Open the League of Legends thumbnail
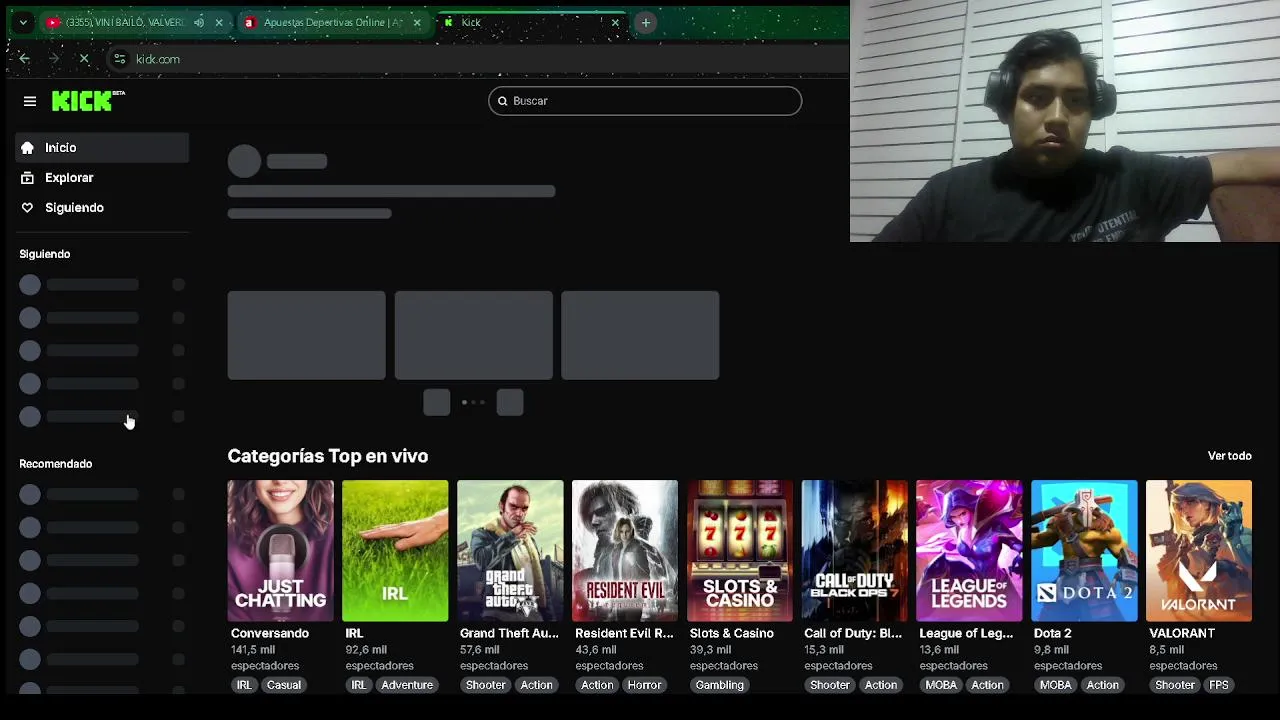The image size is (1280, 720). (969, 551)
